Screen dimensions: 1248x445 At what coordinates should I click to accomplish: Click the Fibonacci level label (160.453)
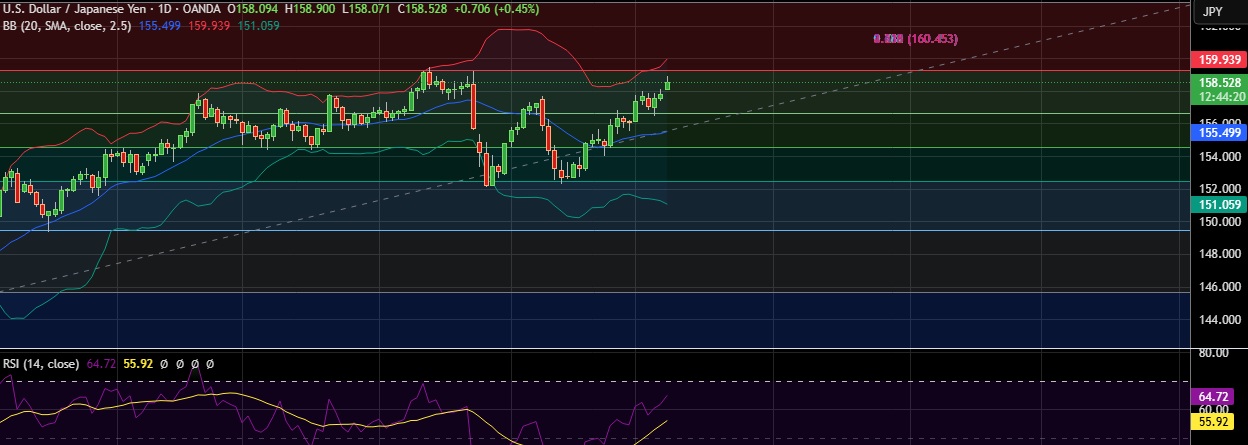915,39
